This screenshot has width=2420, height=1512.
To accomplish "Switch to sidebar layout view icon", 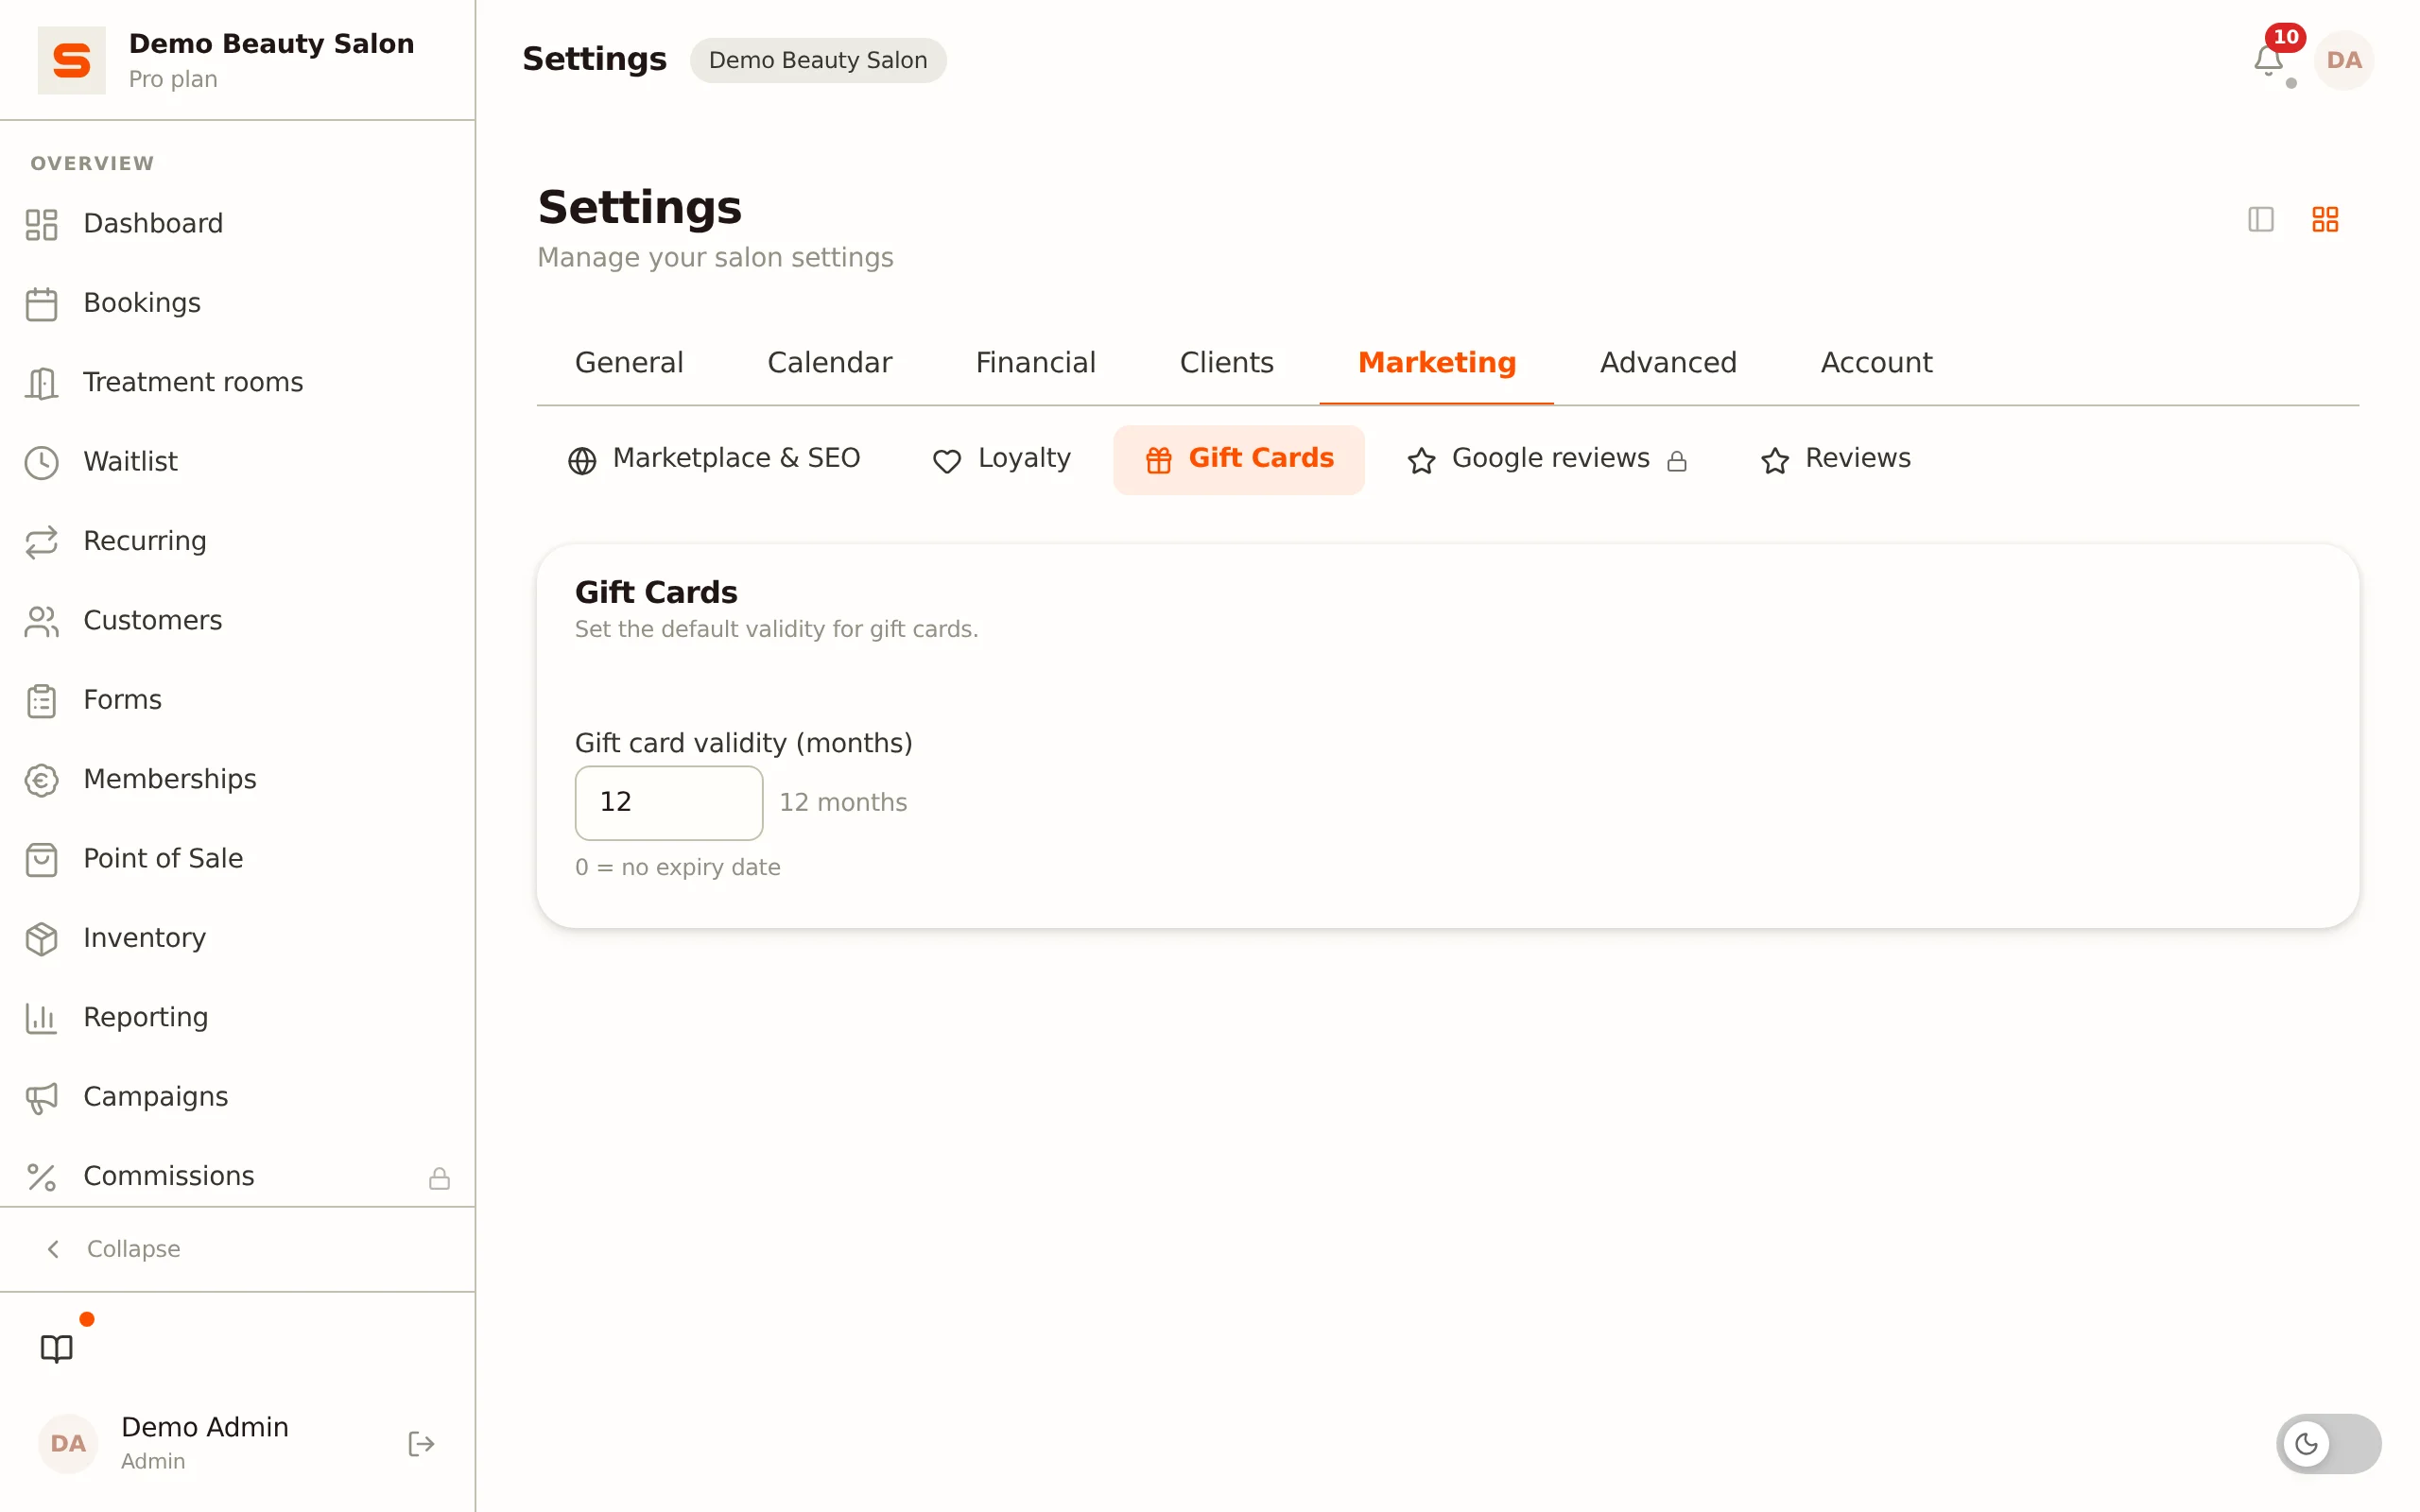I will point(2260,219).
